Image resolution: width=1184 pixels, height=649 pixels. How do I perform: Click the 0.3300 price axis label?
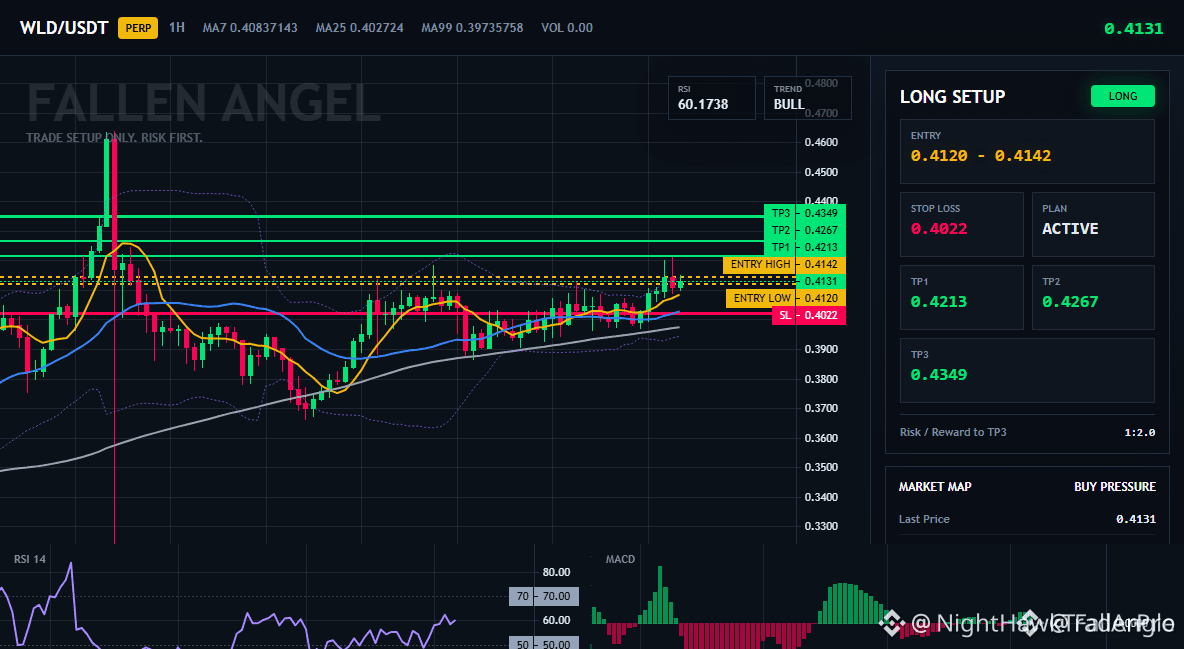pos(821,526)
